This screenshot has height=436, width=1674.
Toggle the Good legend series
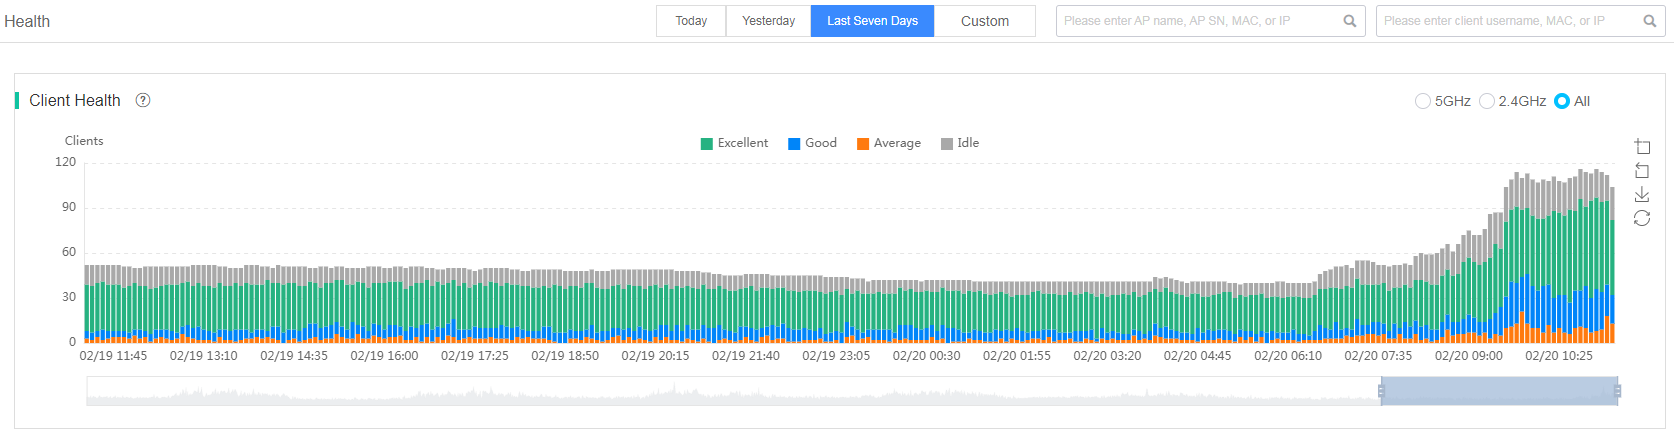point(812,143)
